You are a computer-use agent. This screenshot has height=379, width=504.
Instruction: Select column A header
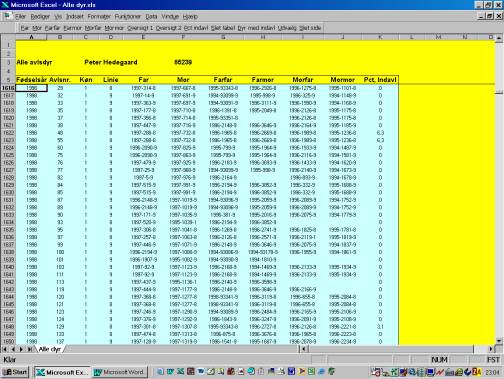click(31, 37)
